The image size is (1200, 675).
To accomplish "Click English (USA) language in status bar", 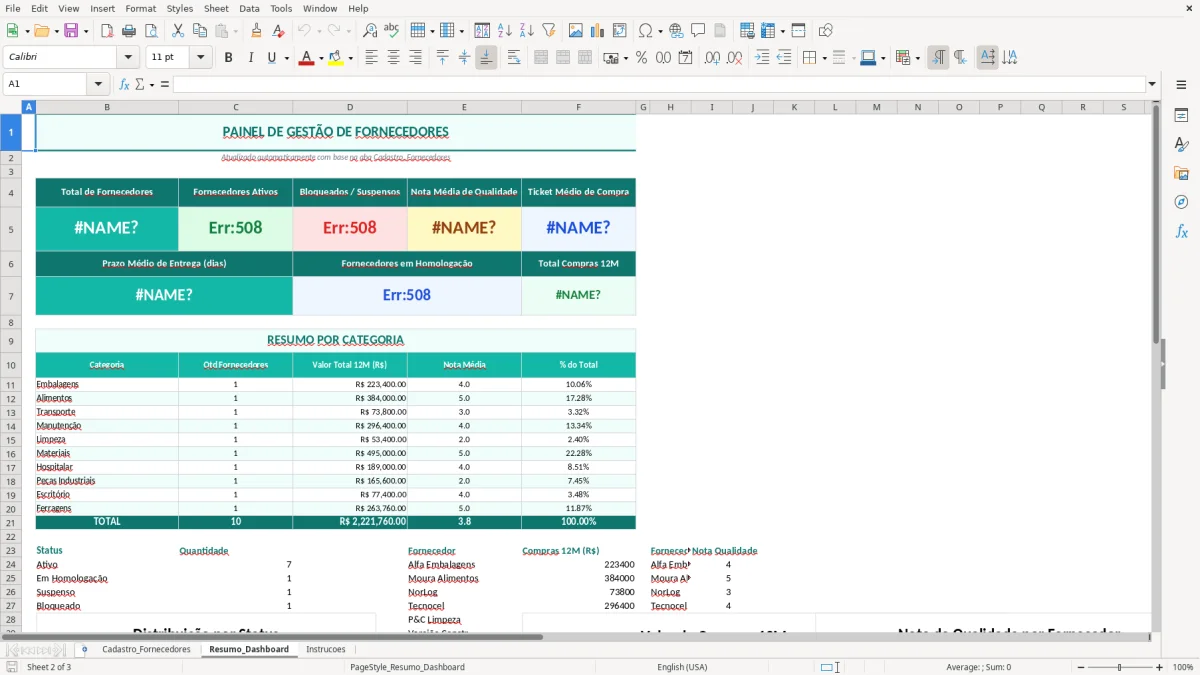I will 682,667.
